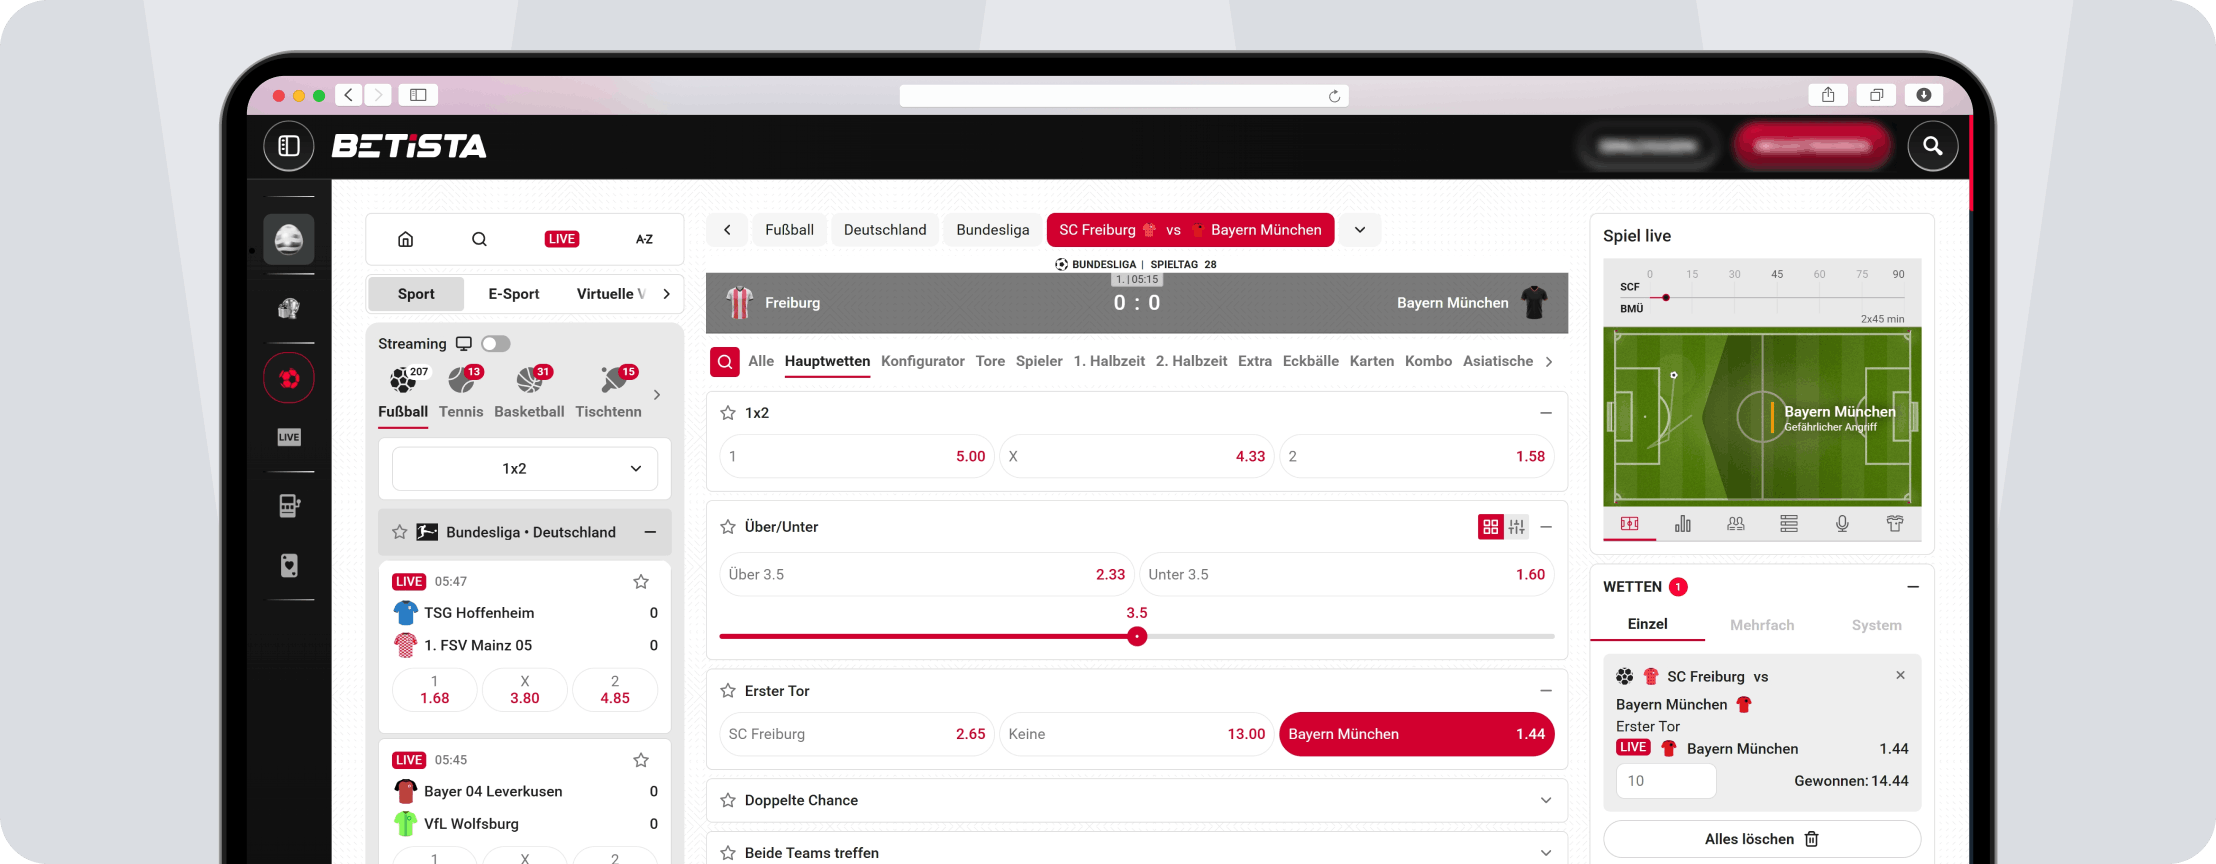This screenshot has height=864, width=2216.
Task: Star the Doppelte Chance market
Action: (x=728, y=801)
